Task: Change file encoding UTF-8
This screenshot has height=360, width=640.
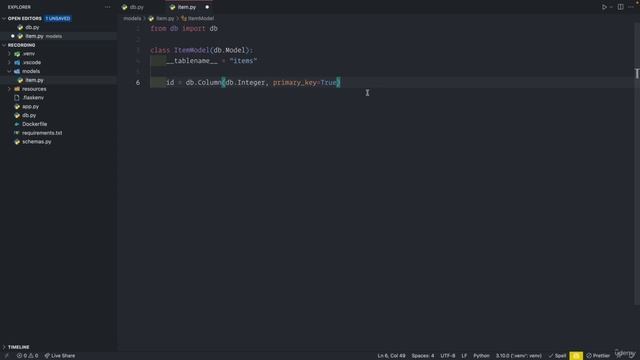Action: tap(448, 356)
